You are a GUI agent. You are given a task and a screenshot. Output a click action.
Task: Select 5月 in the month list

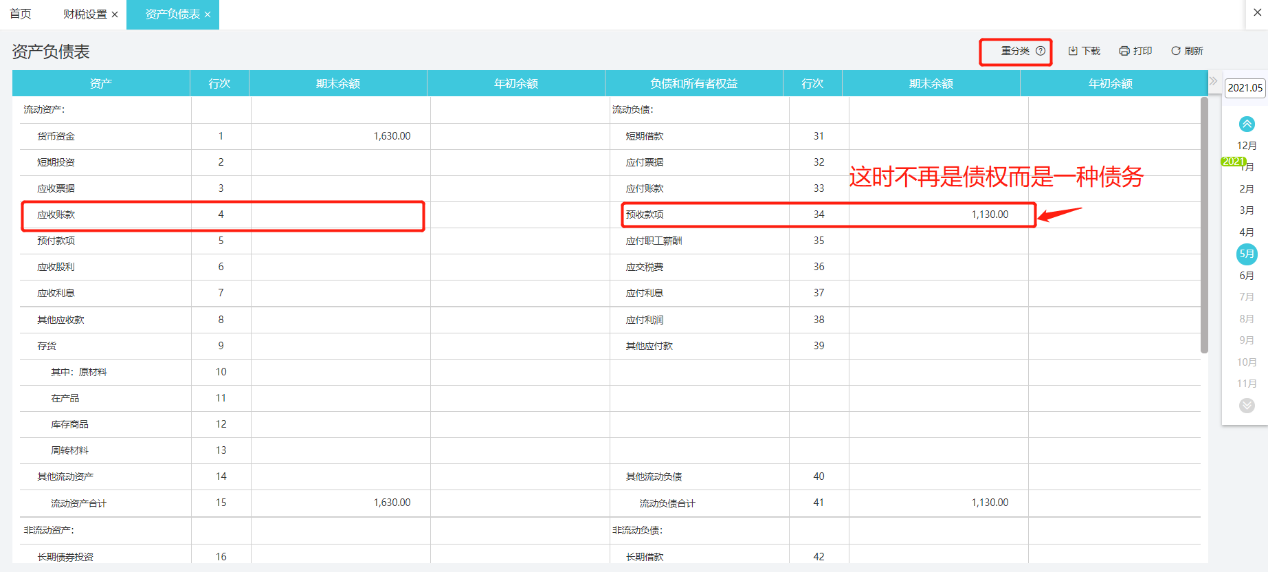click(1247, 254)
